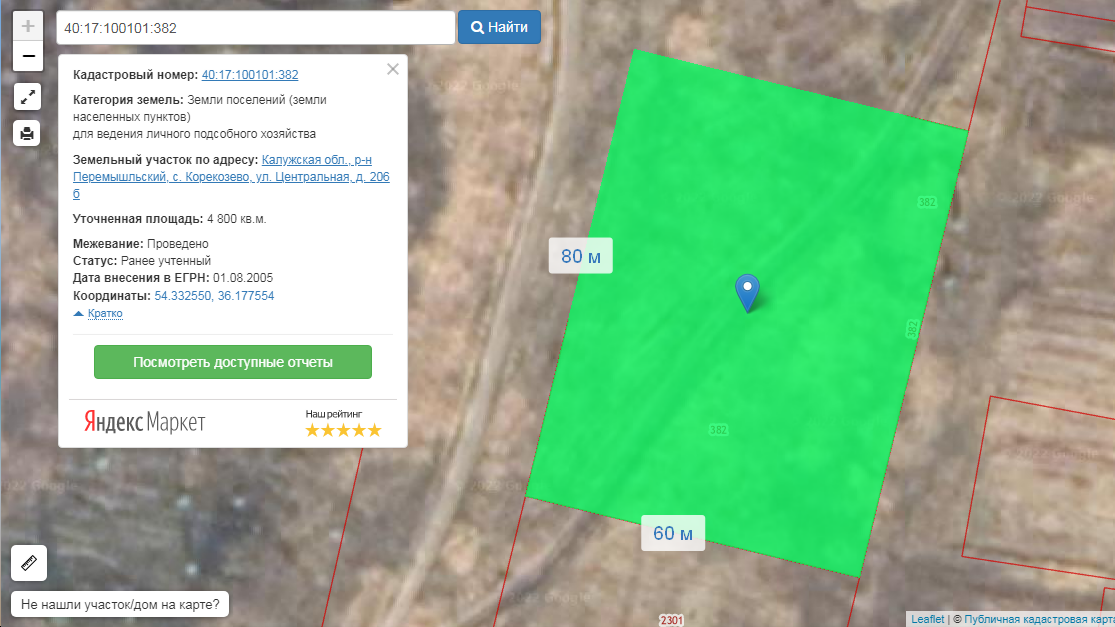Open the Leaflet attribution link
Image resolution: width=1115 pixels, height=627 pixels.
click(927, 619)
